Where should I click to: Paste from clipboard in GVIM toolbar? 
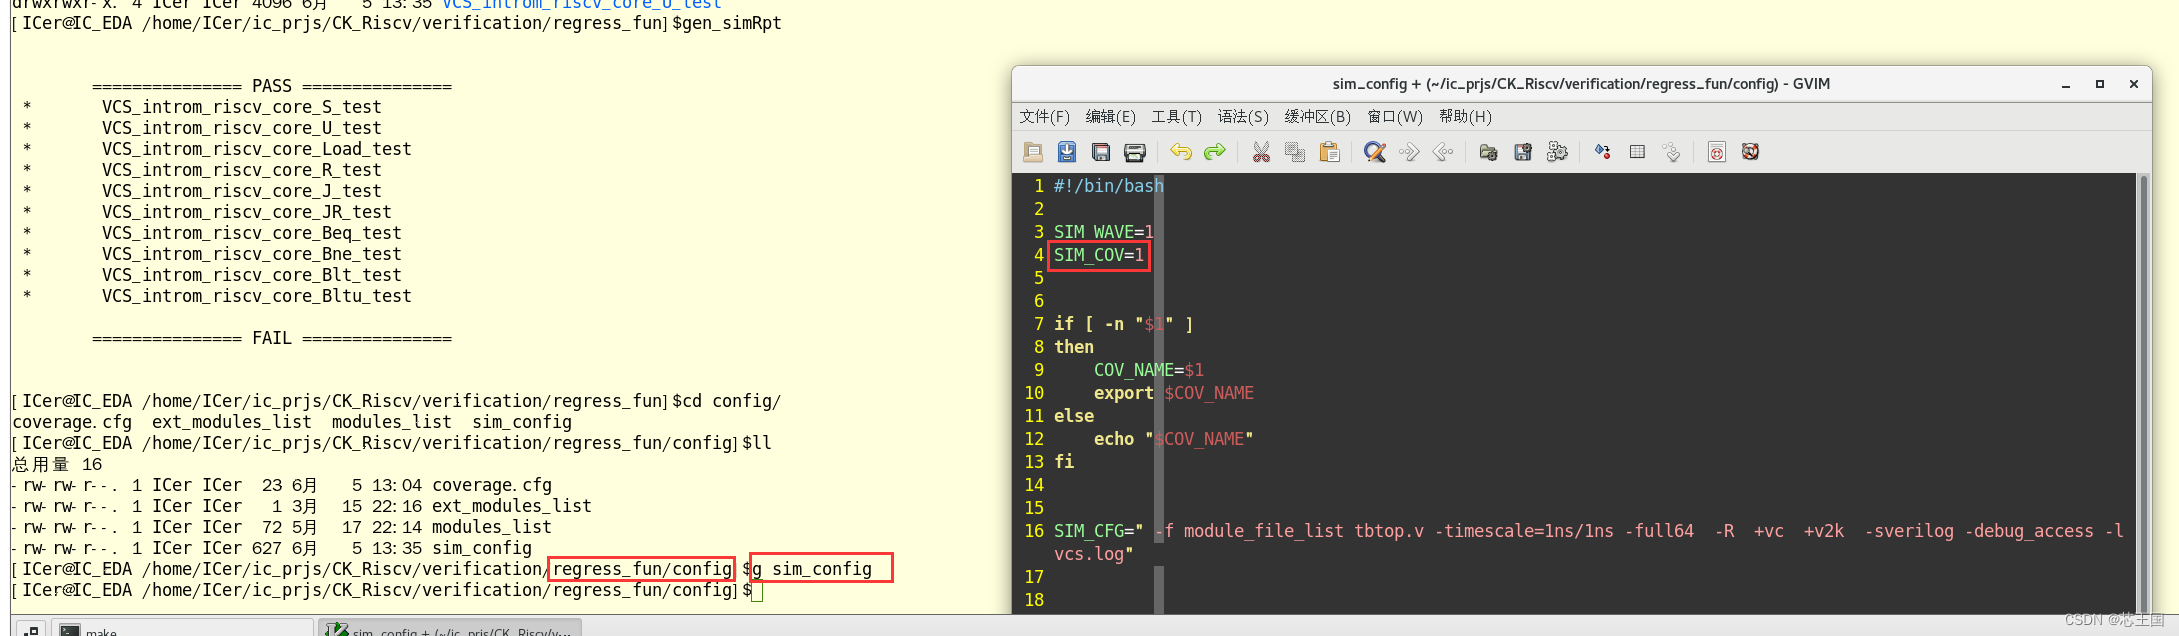click(1329, 152)
